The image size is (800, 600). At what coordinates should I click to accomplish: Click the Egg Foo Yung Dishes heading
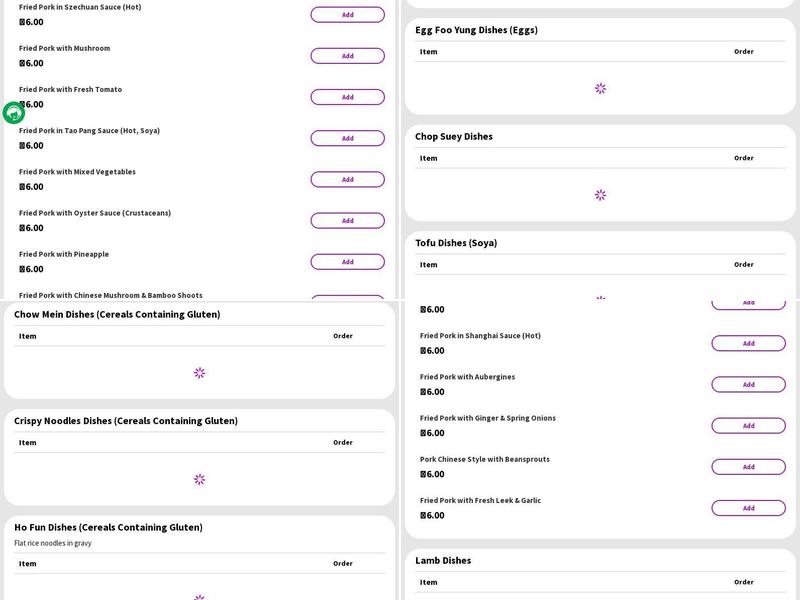point(476,30)
